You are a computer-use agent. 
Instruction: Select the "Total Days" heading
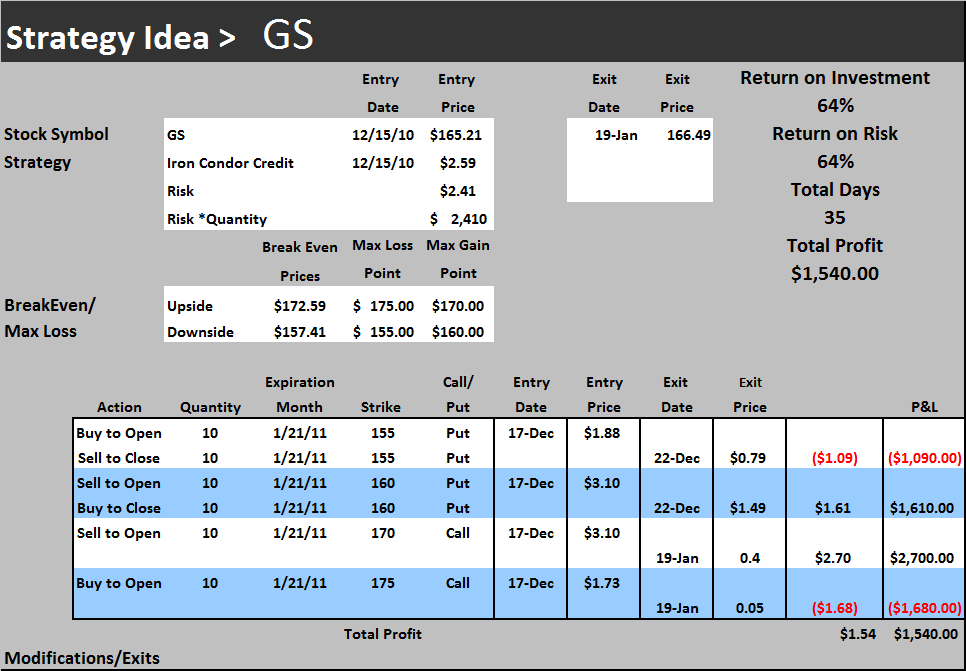click(x=835, y=190)
